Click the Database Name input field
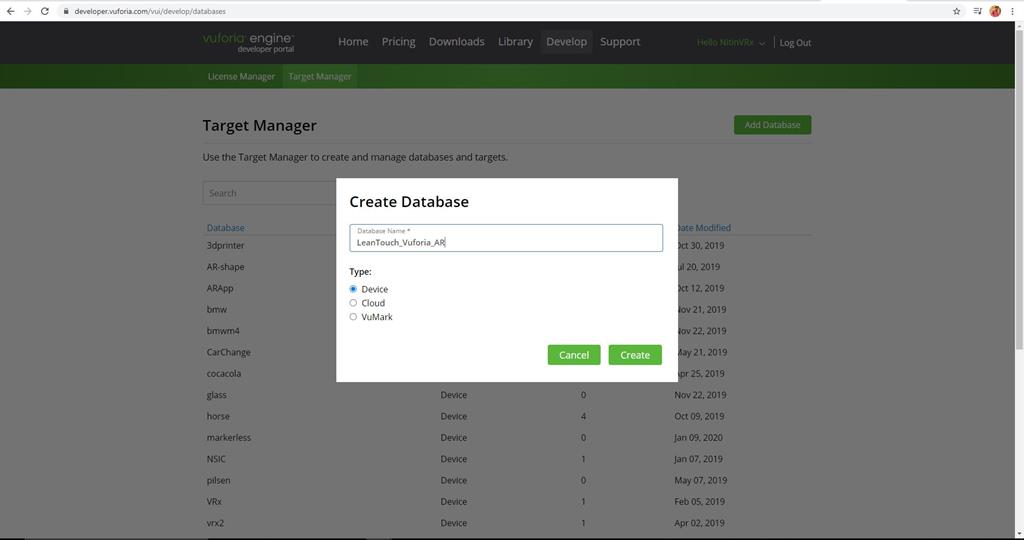1024x540 pixels. point(506,238)
